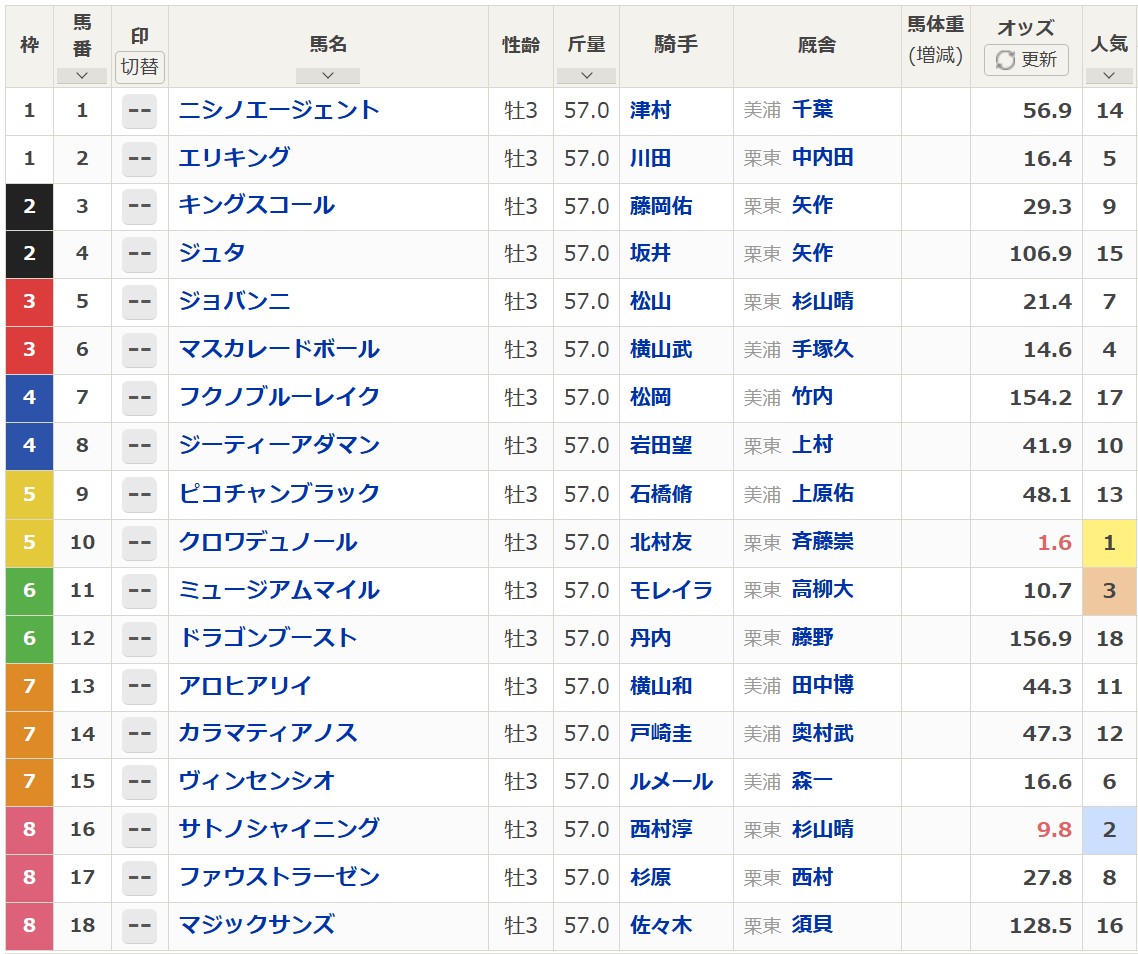Open horse page キングスコール

click(x=257, y=205)
